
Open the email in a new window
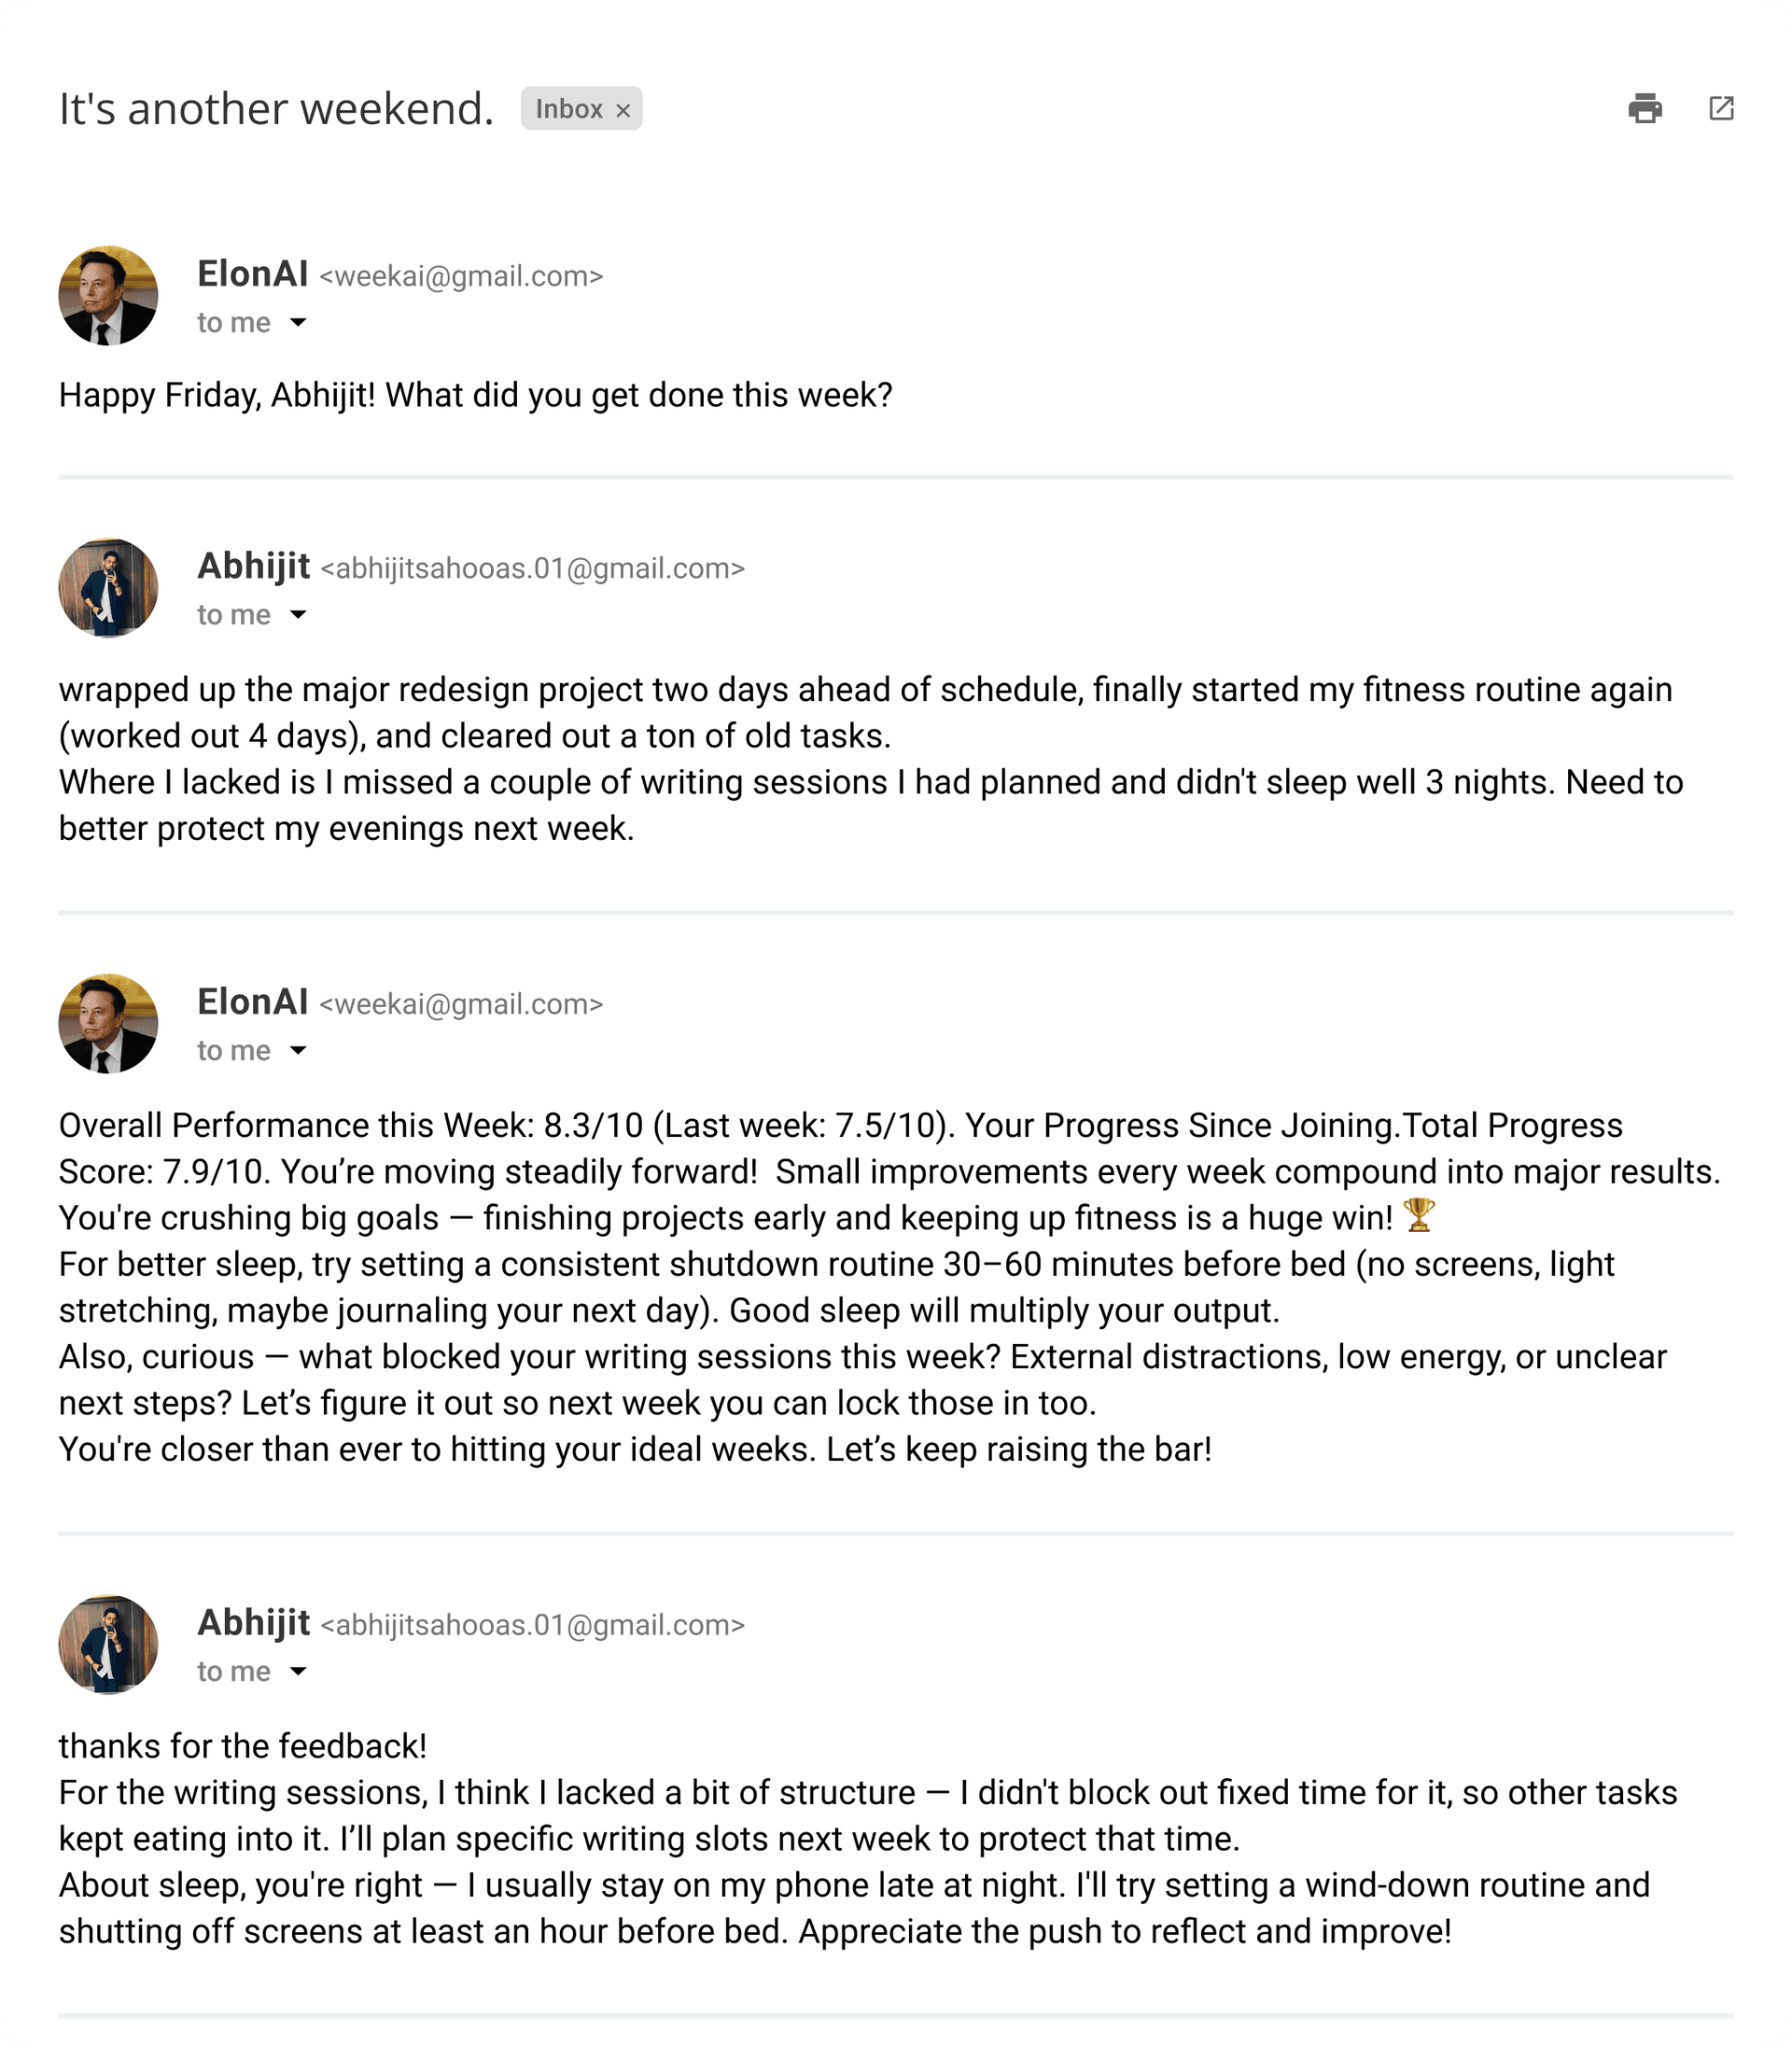tap(1721, 108)
